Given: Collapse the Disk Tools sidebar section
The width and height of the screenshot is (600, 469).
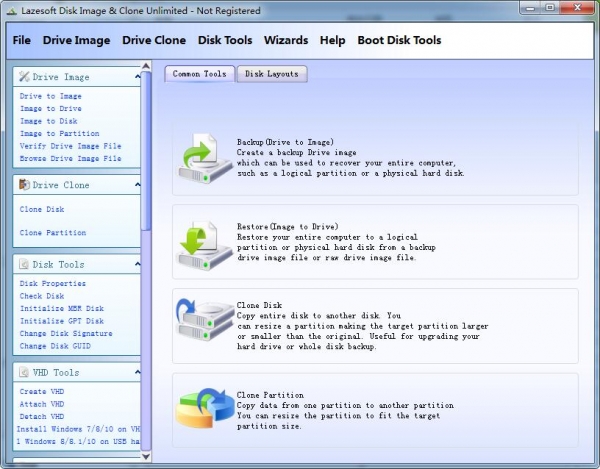Looking at the screenshot, I should click(132, 265).
